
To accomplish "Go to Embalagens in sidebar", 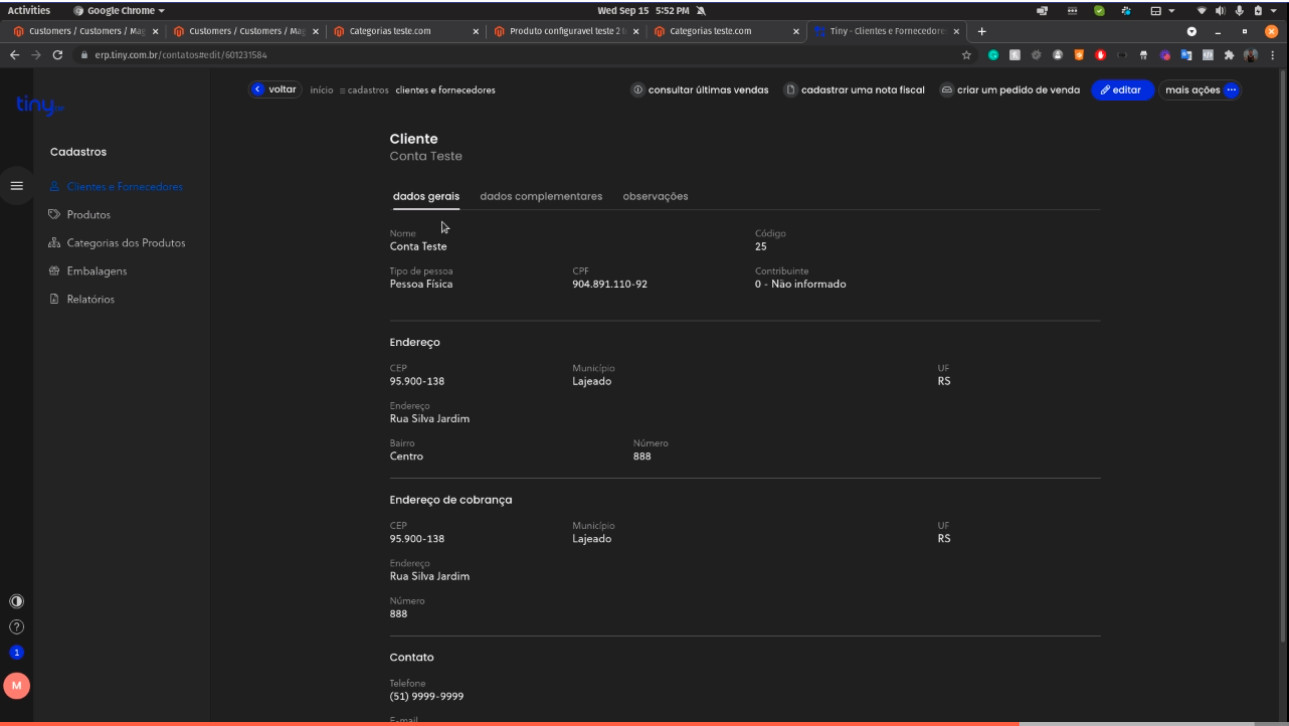I will pyautogui.click(x=96, y=271).
